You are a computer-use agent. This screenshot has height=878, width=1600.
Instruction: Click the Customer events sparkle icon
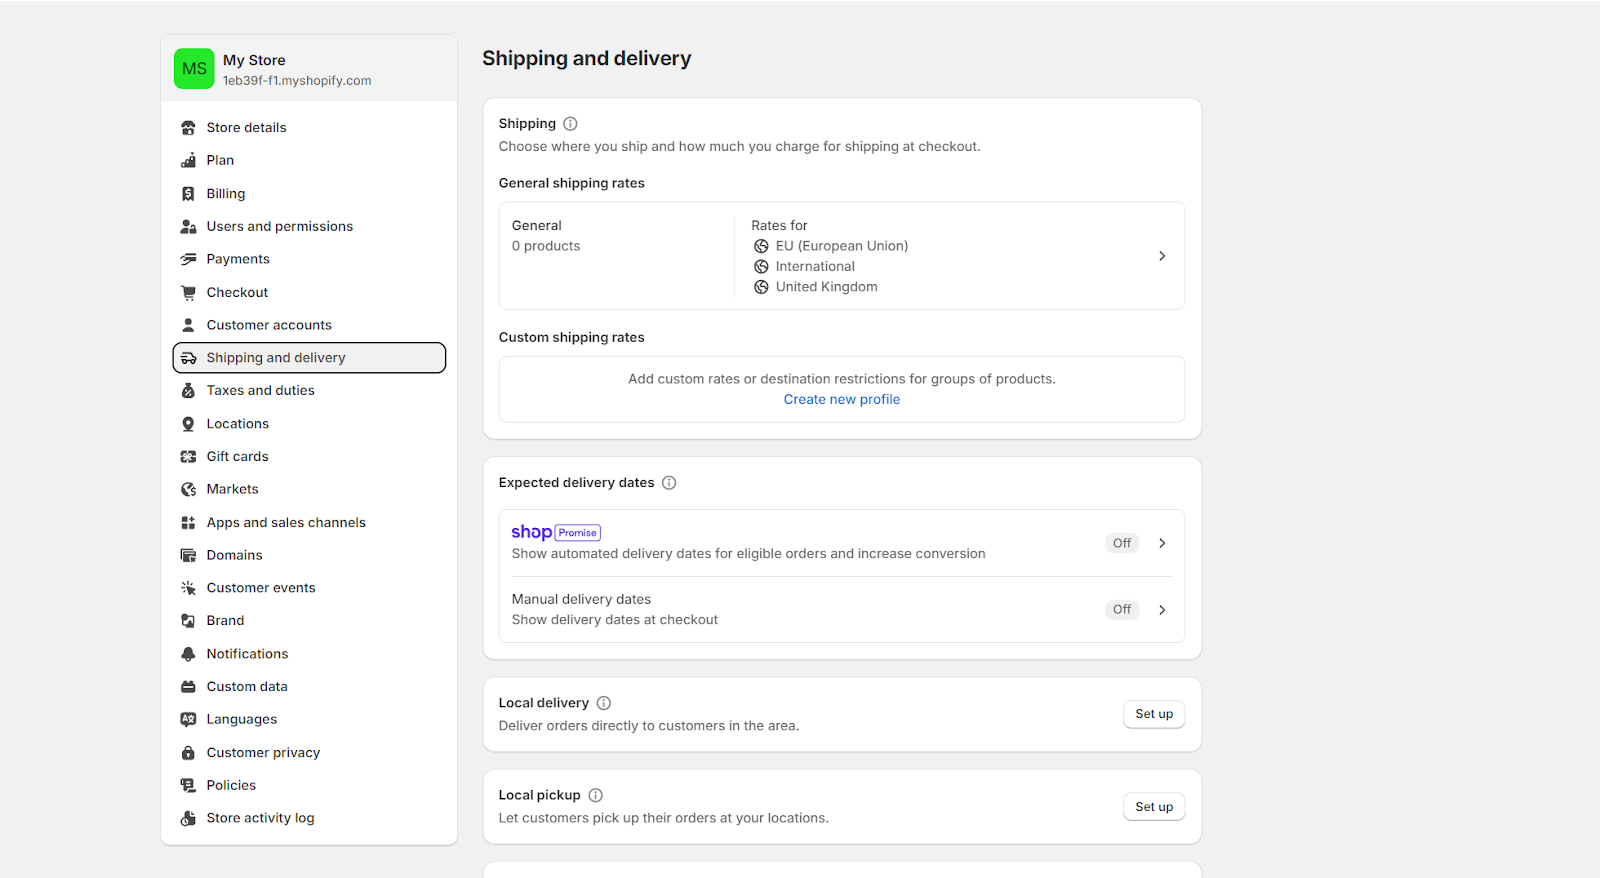188,588
